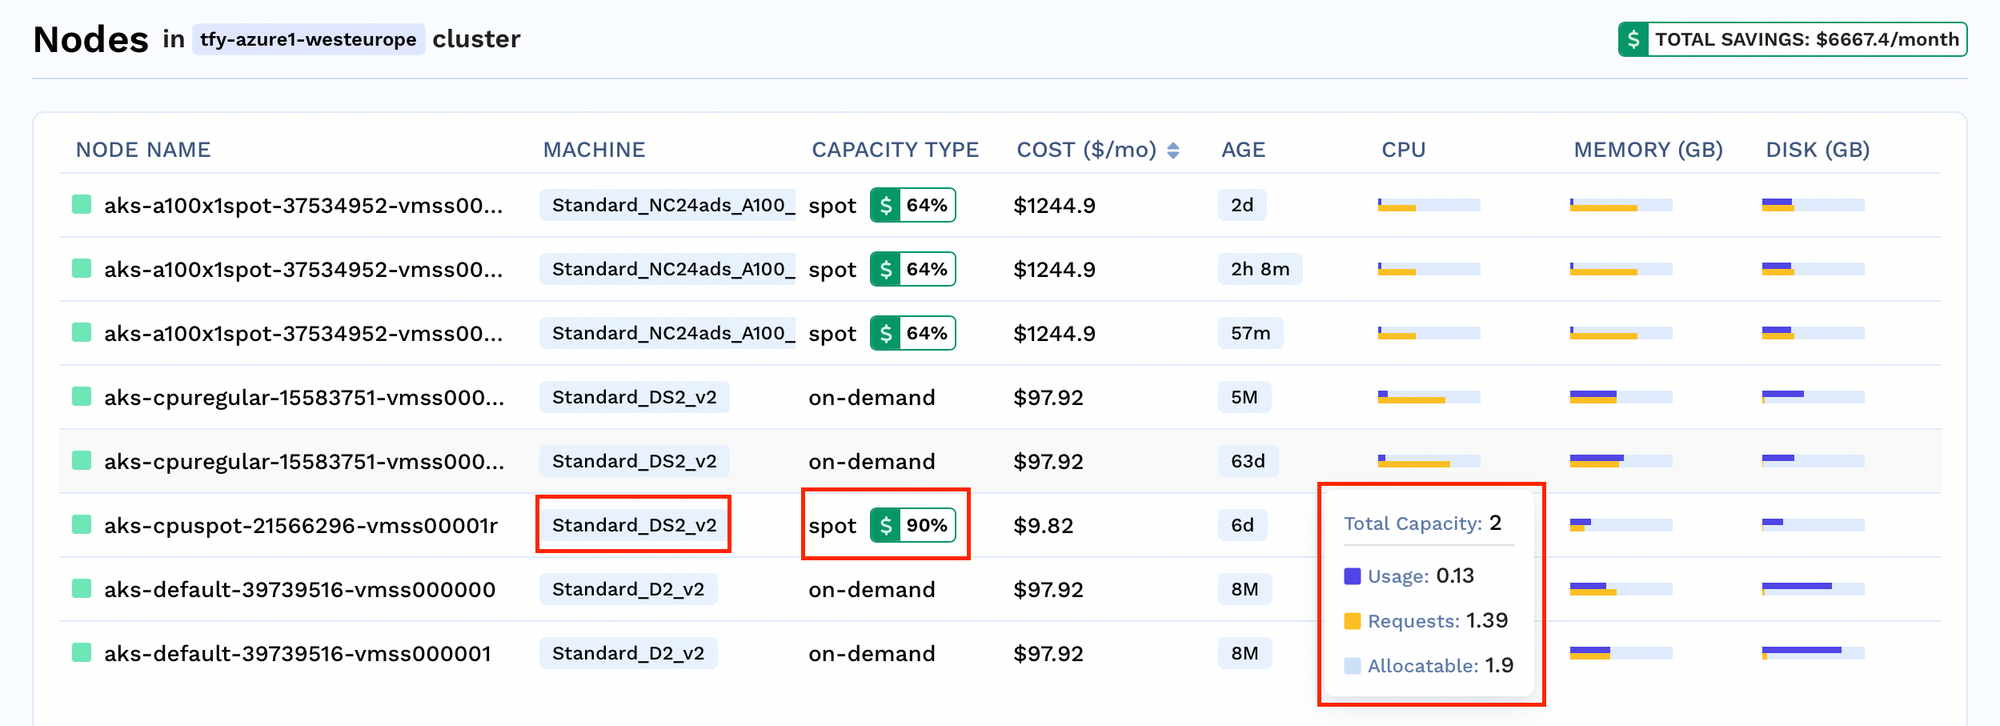Click the 64% savings badge in first row
This screenshot has height=726, width=2000.
point(912,205)
